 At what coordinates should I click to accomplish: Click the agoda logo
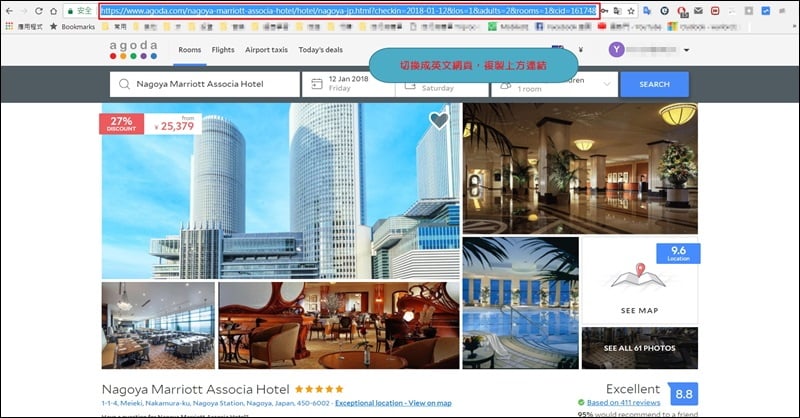click(x=133, y=50)
